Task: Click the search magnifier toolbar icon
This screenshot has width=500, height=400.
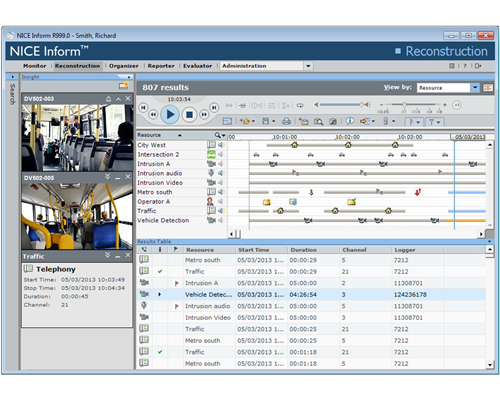Action: 318,121
